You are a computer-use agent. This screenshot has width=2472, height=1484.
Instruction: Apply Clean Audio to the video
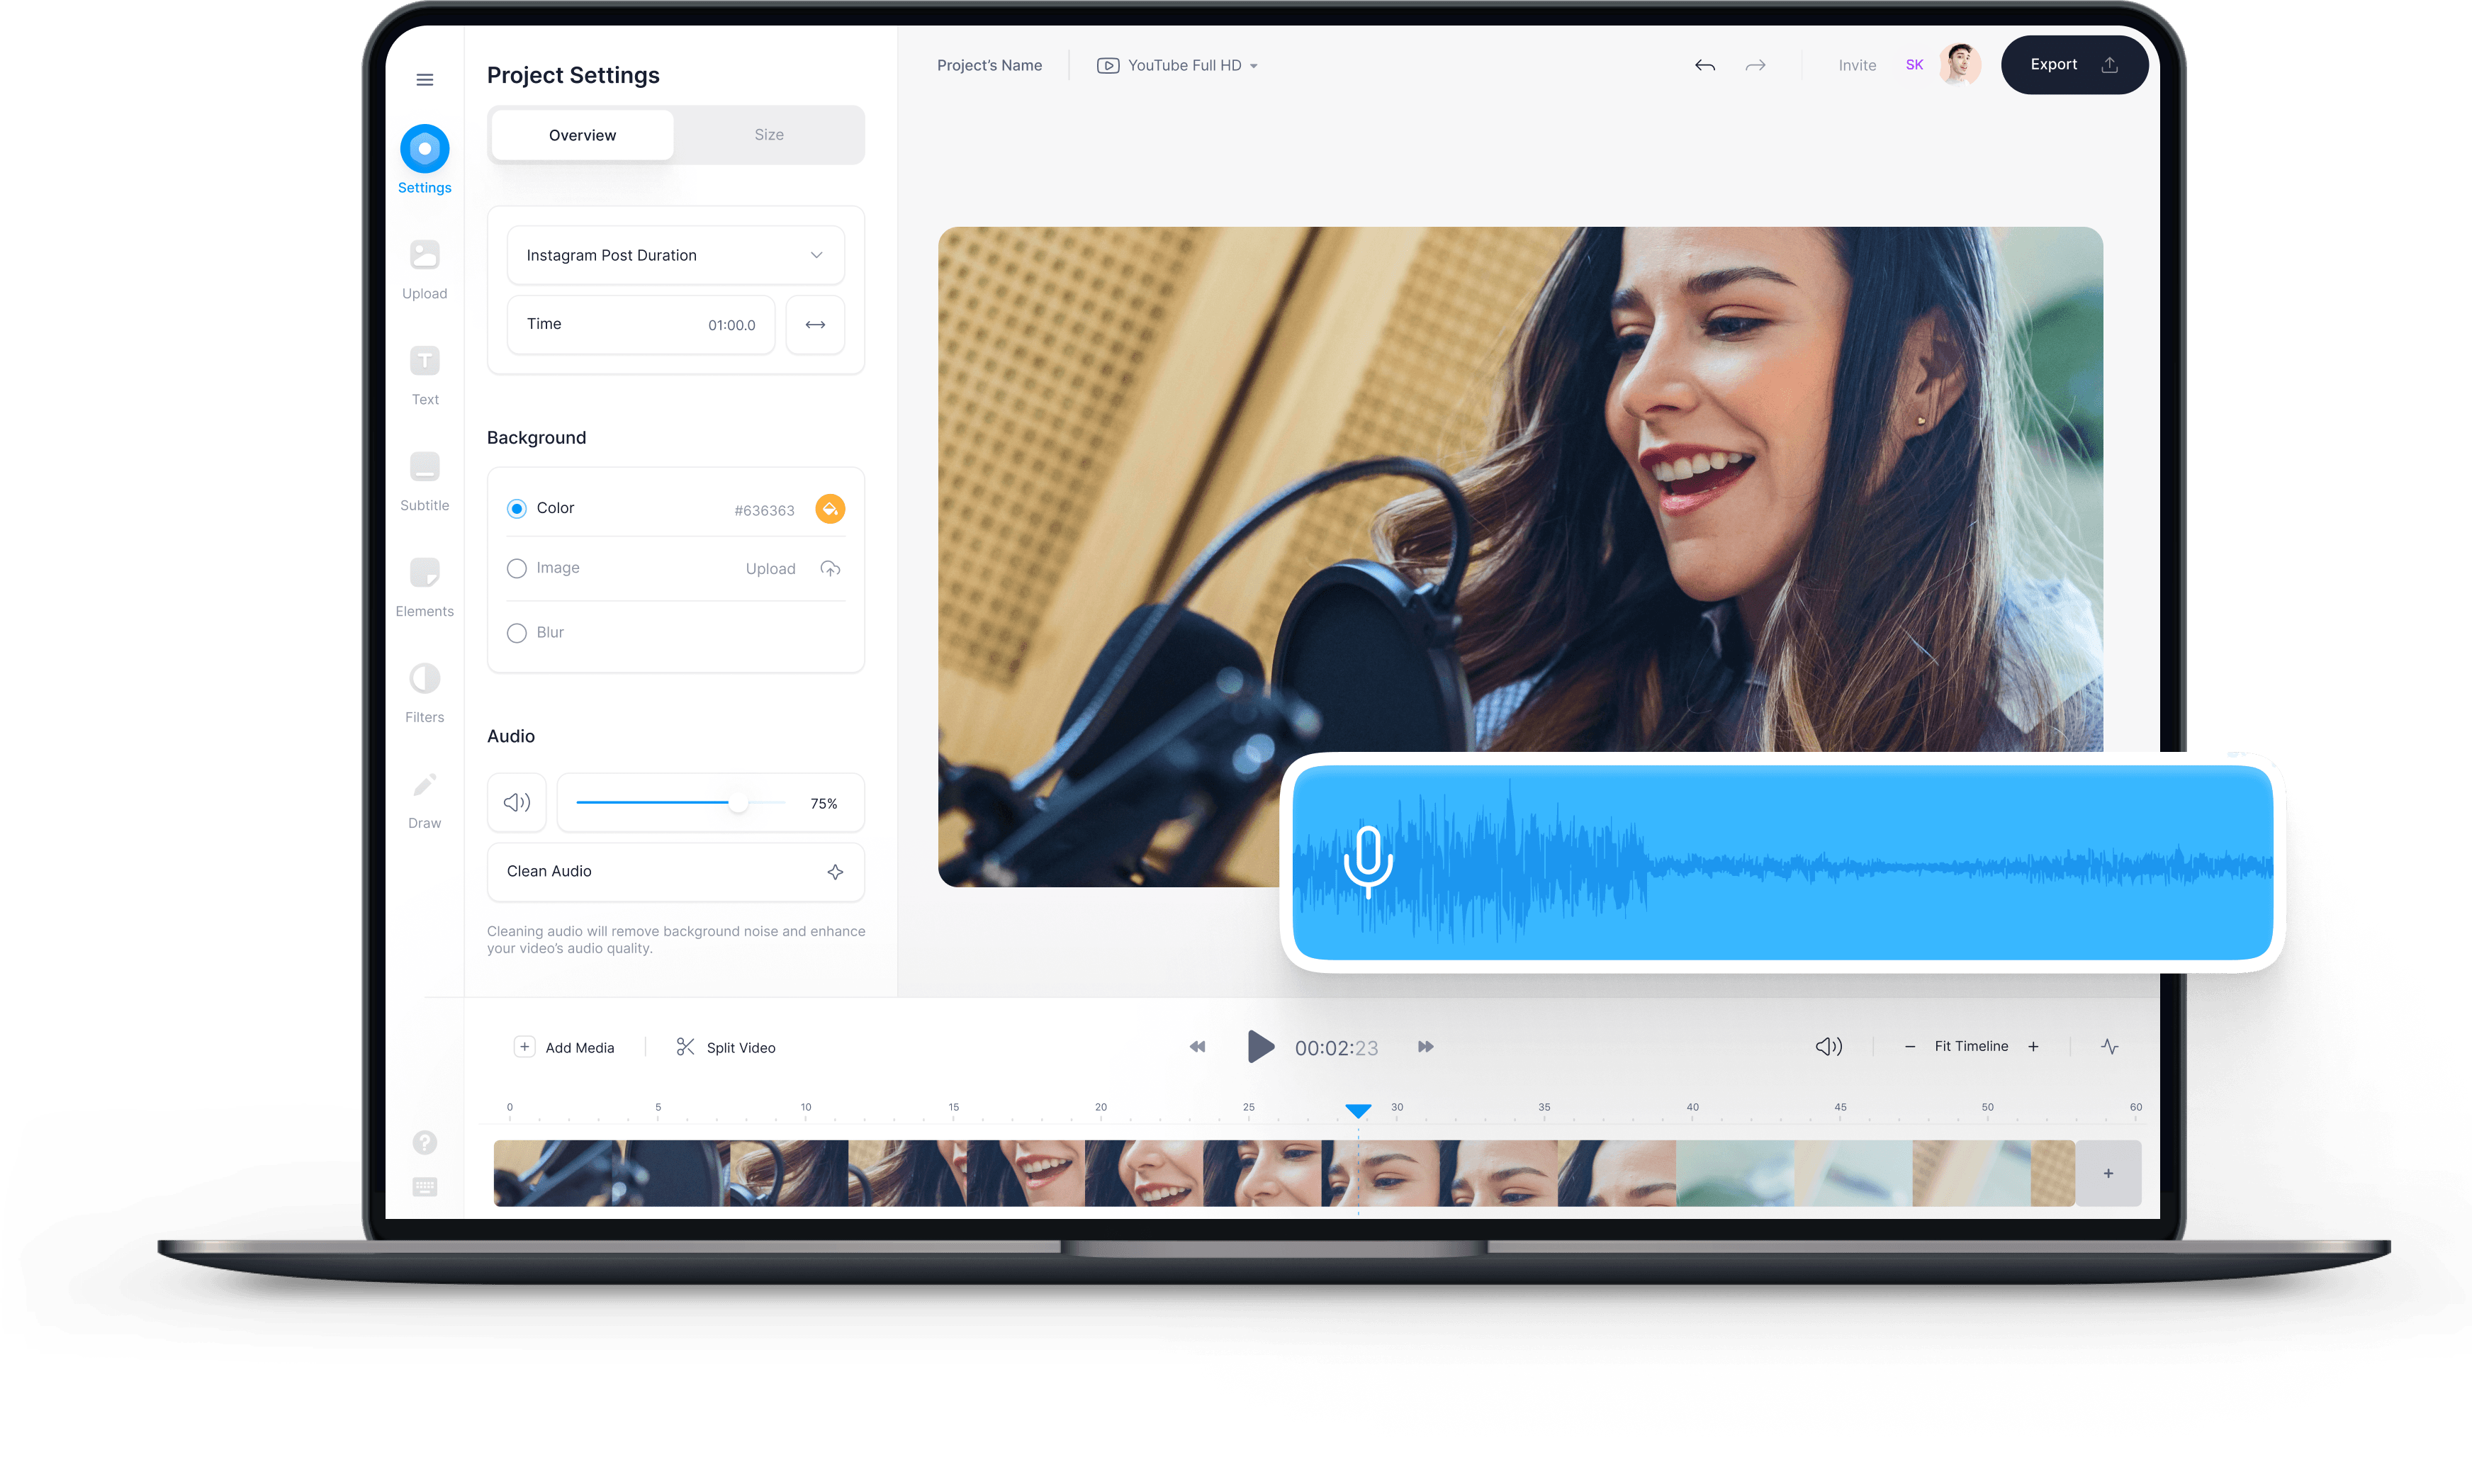pyautogui.click(x=675, y=871)
